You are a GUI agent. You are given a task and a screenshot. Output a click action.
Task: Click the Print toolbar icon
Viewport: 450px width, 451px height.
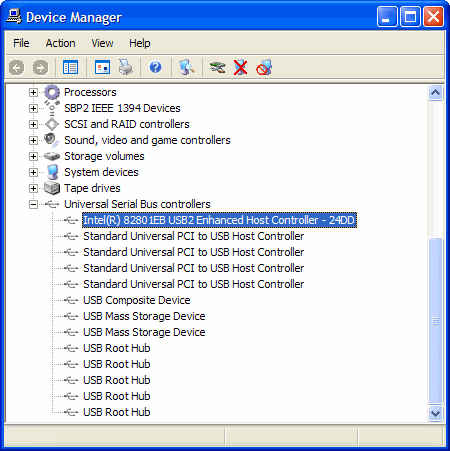coord(126,68)
